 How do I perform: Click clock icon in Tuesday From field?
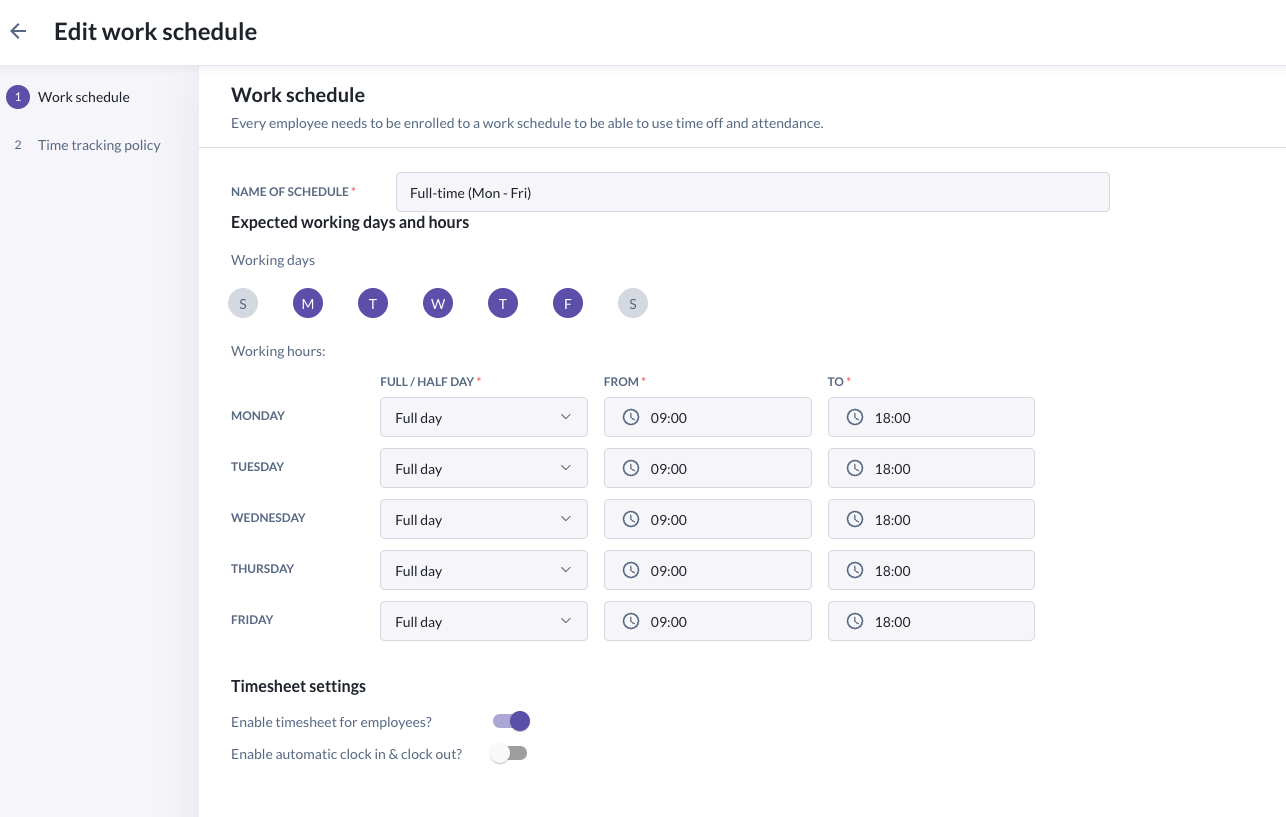click(631, 468)
